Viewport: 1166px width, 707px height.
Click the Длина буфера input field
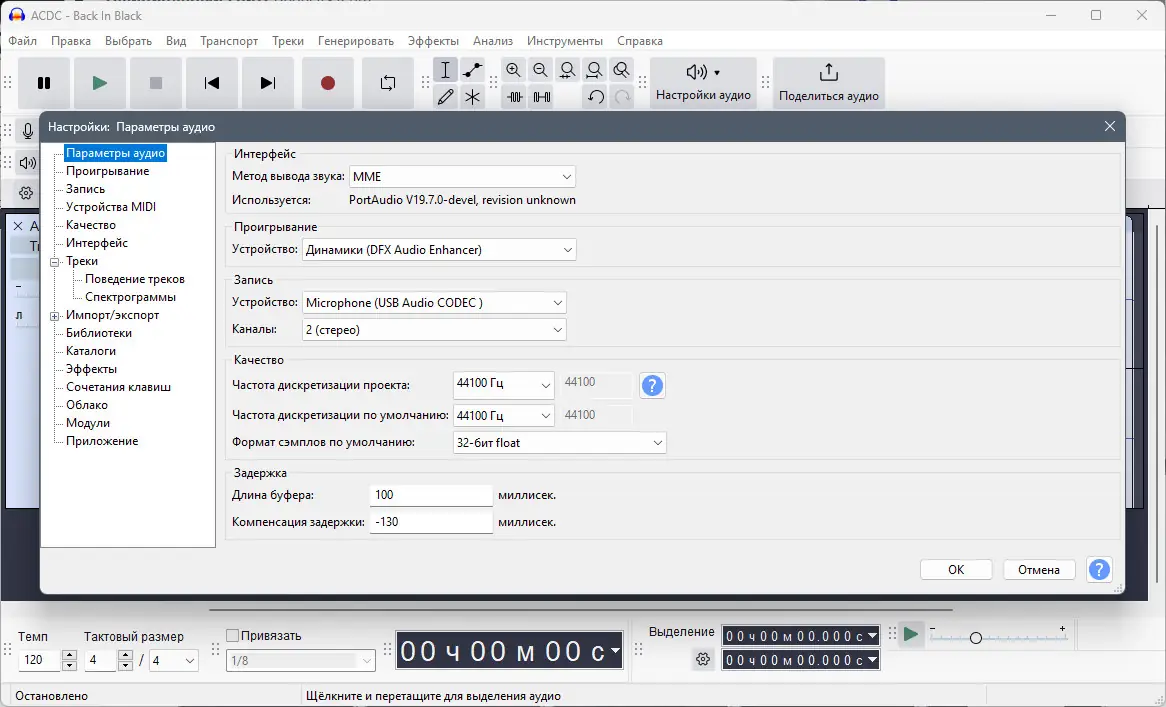[430, 494]
